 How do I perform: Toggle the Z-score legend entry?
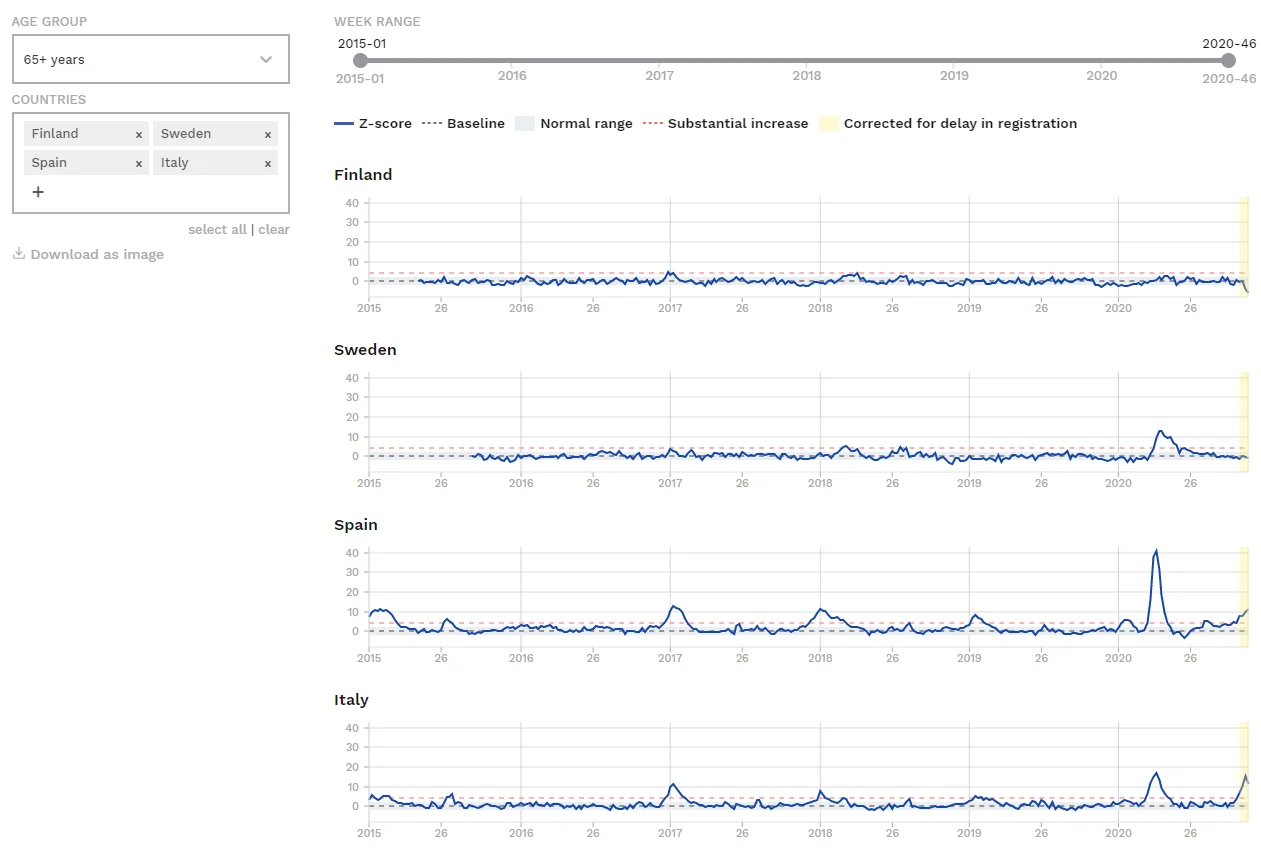click(373, 124)
